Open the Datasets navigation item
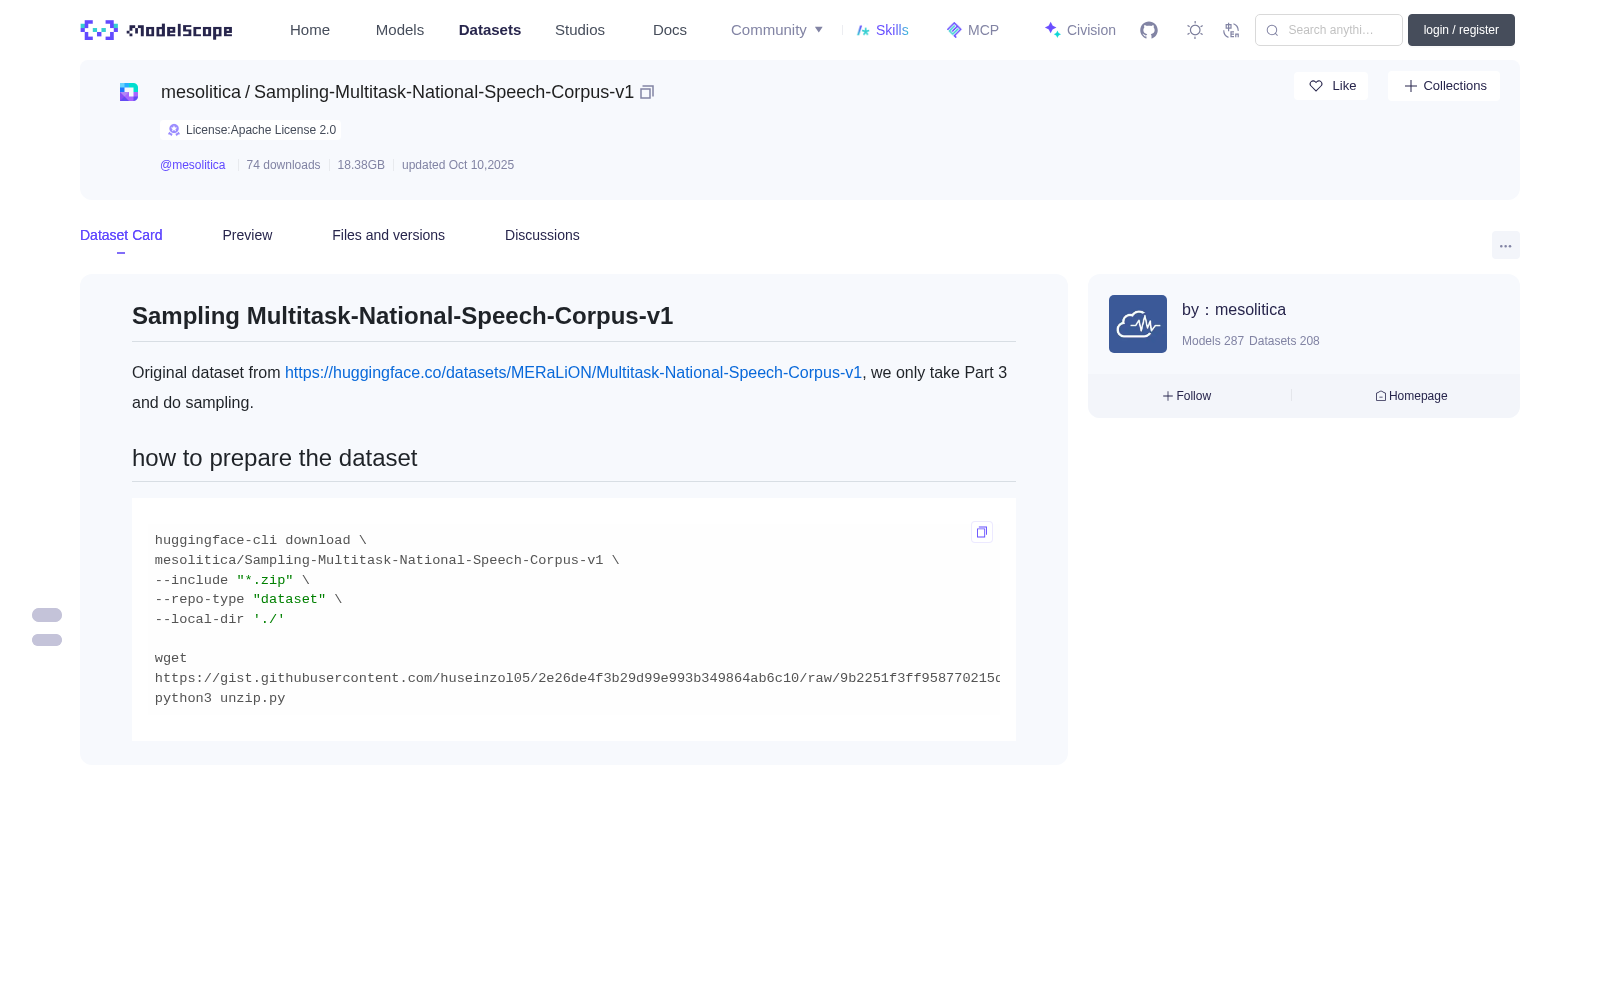The width and height of the screenshot is (1600, 1000). (490, 30)
